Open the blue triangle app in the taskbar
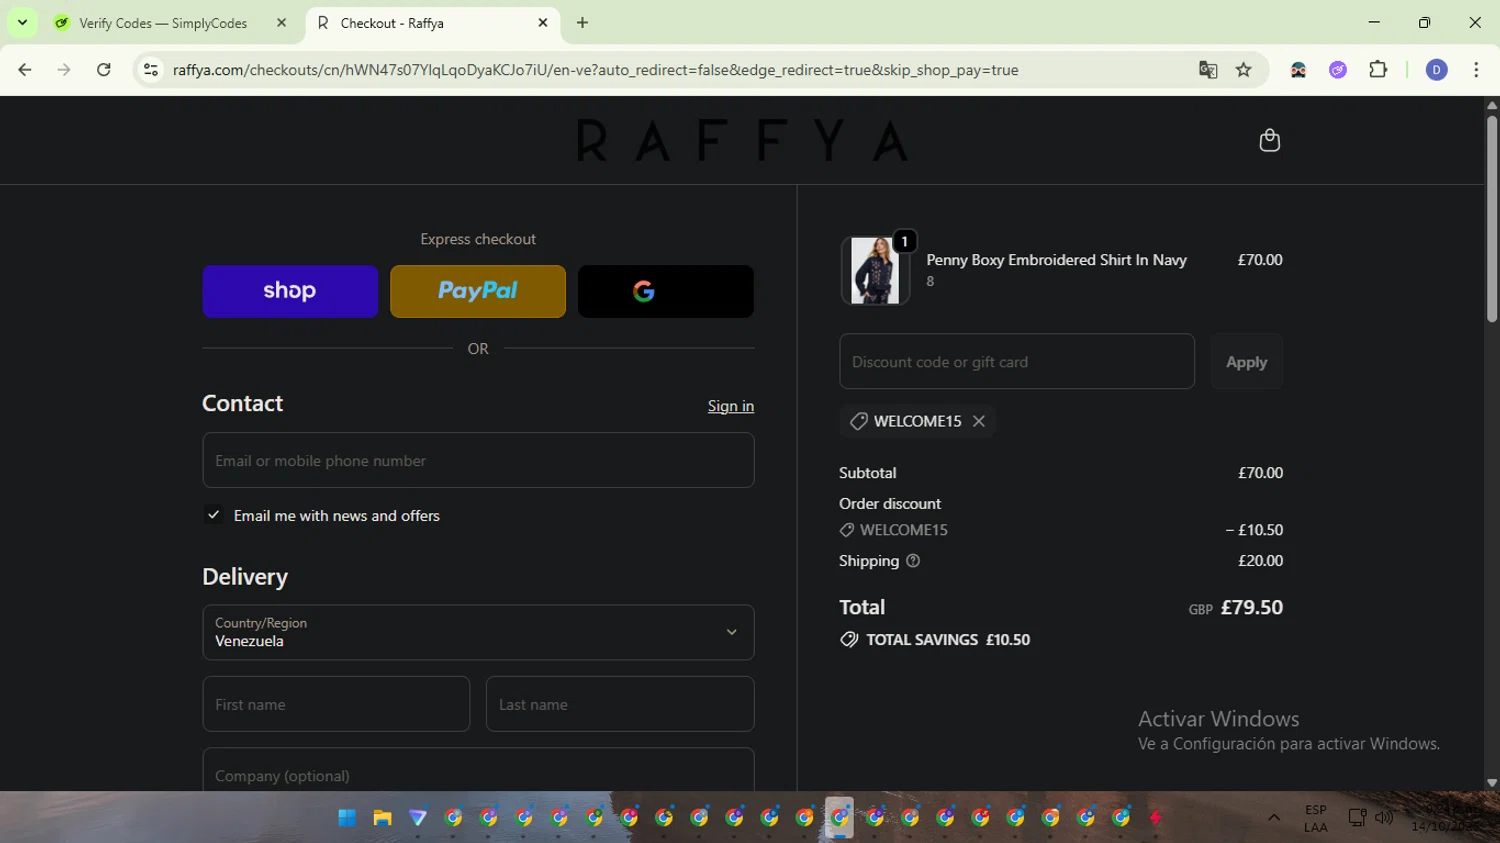 pos(418,818)
